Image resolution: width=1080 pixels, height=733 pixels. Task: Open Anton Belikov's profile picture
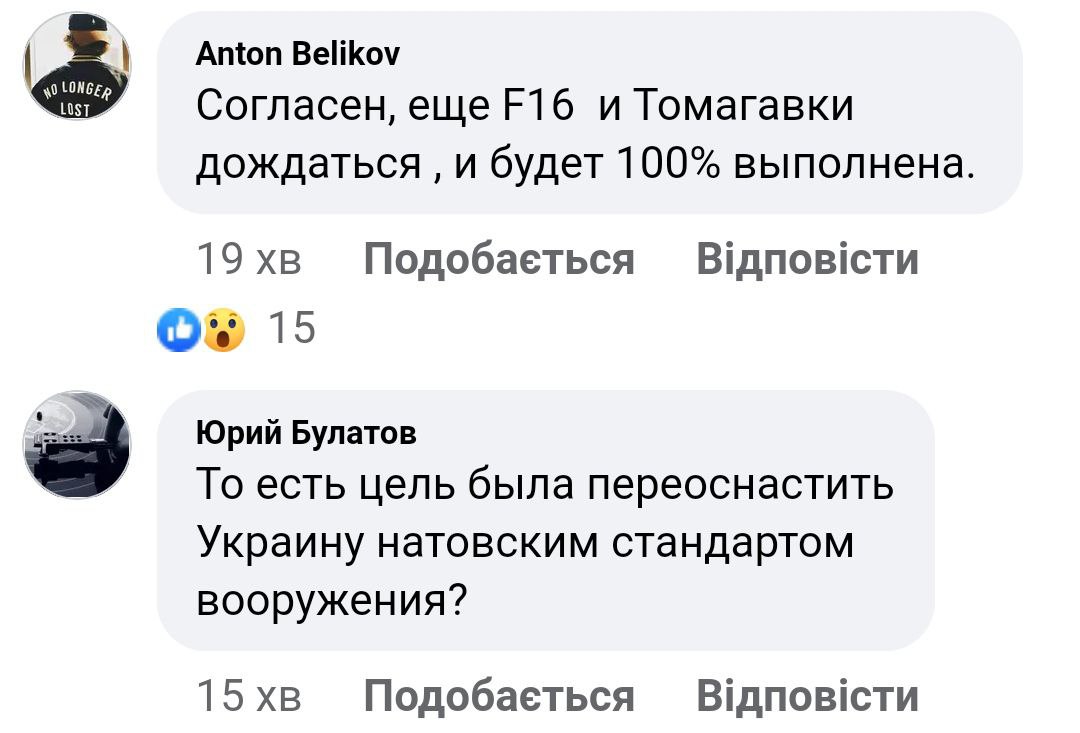click(76, 67)
